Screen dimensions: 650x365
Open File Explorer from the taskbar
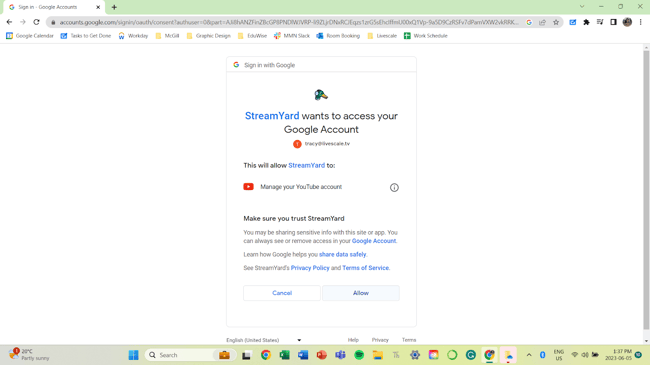click(378, 355)
